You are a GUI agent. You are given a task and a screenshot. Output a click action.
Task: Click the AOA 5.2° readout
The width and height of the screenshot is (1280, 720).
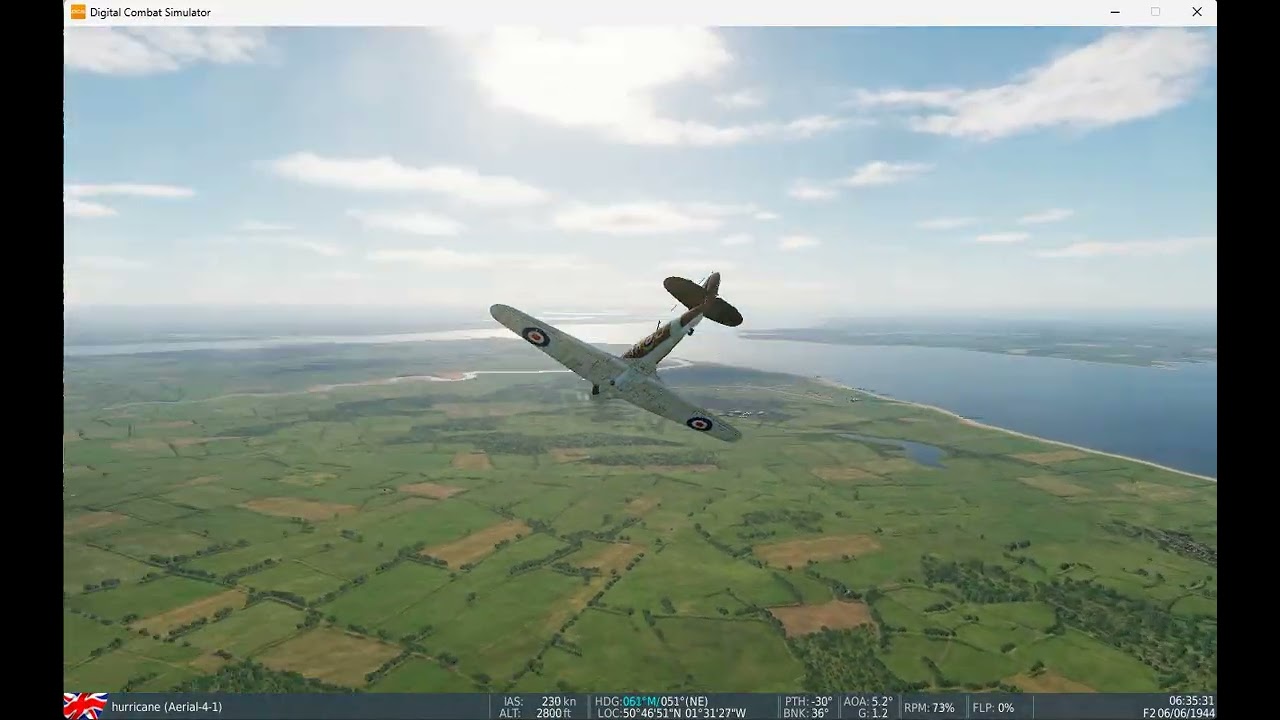(x=868, y=701)
